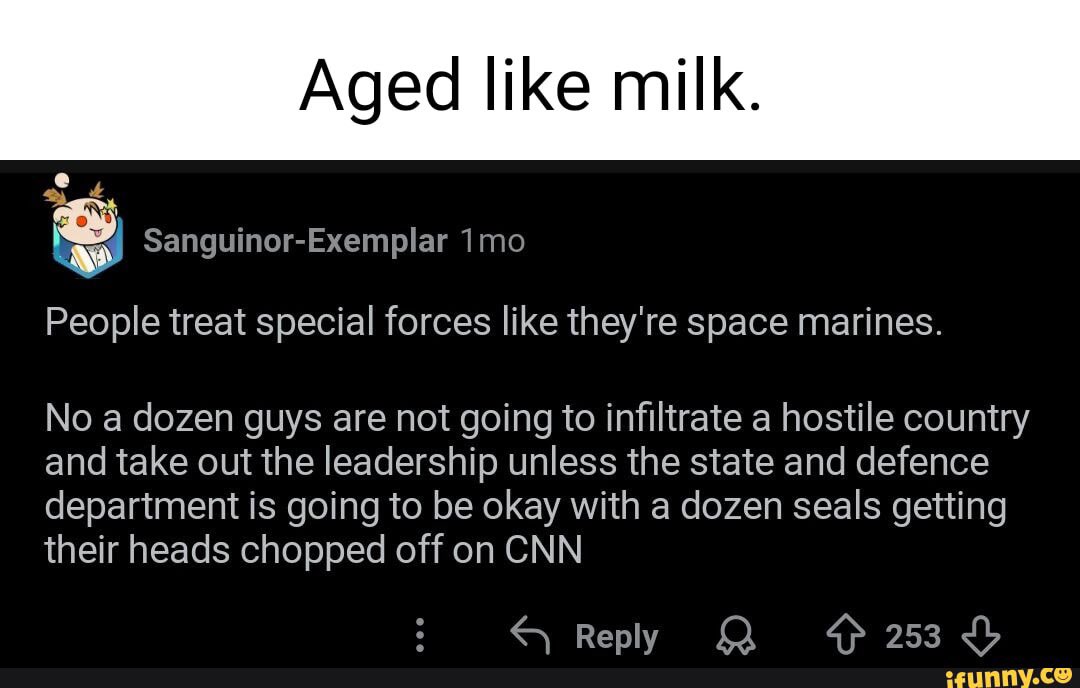
Task: Click the 1mo comment timestamp
Action: [x=492, y=241]
